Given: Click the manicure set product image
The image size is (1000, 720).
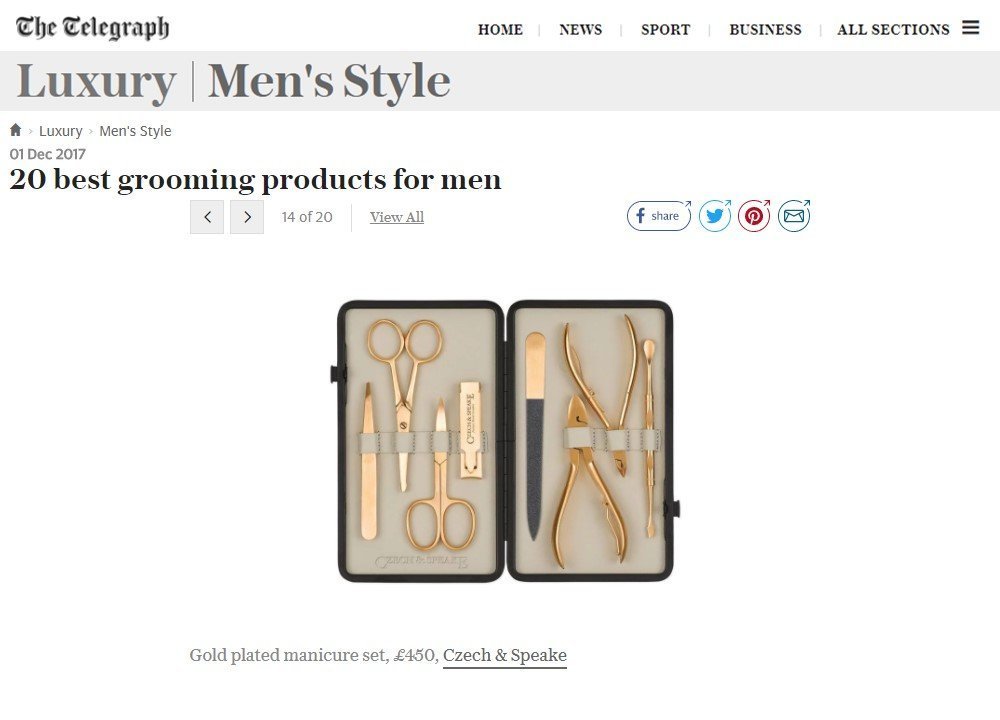Looking at the screenshot, I should 505,441.
